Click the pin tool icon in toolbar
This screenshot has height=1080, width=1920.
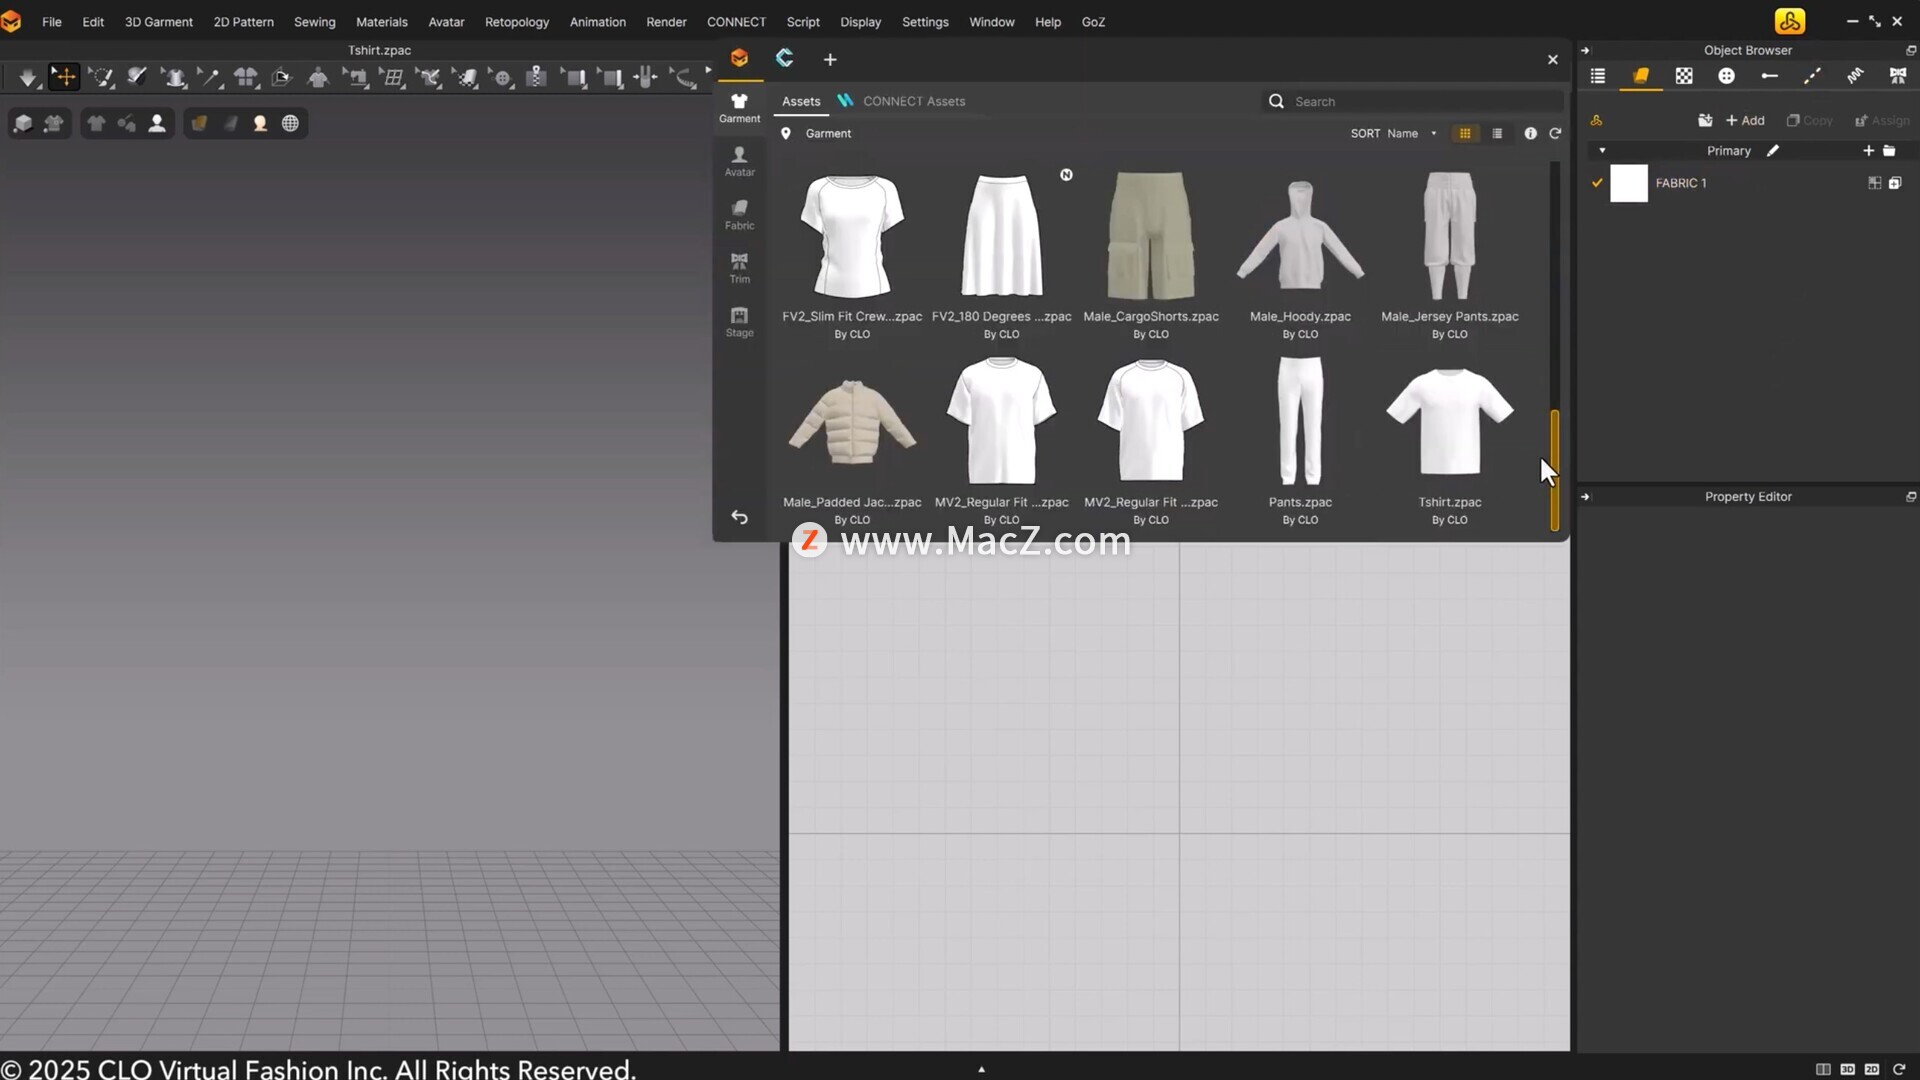click(209, 77)
